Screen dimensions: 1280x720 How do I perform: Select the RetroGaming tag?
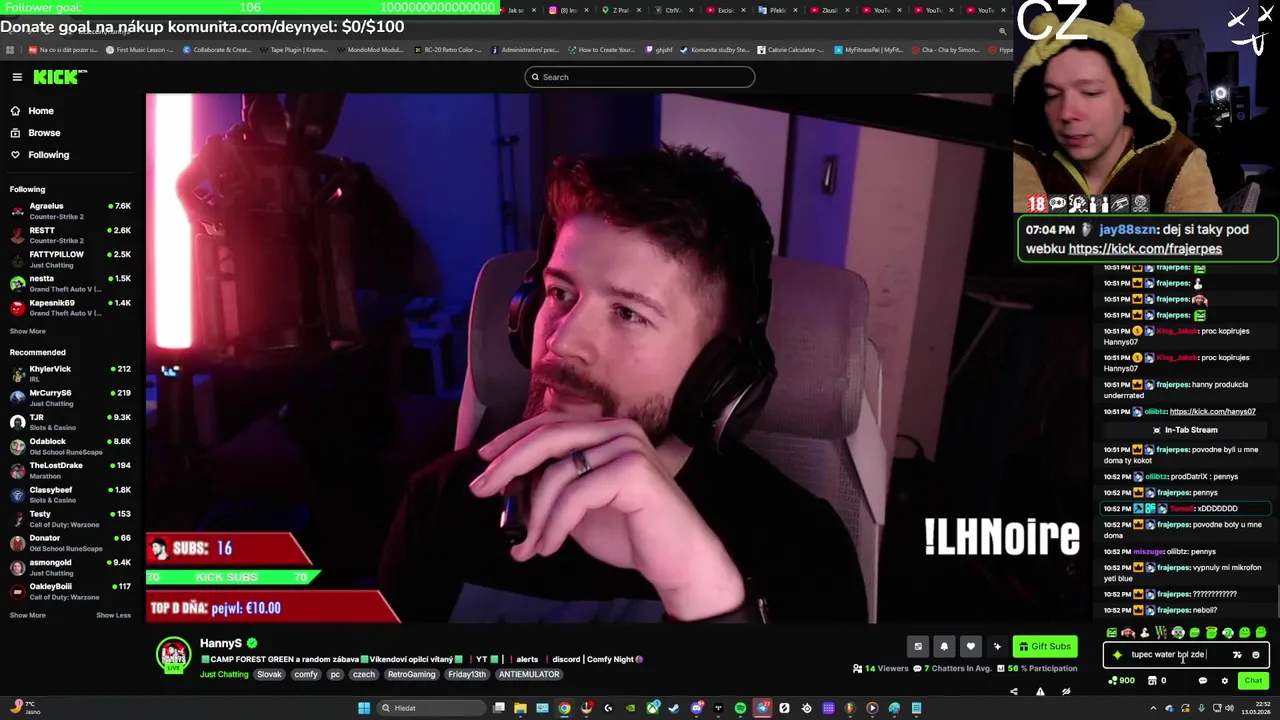tap(411, 674)
